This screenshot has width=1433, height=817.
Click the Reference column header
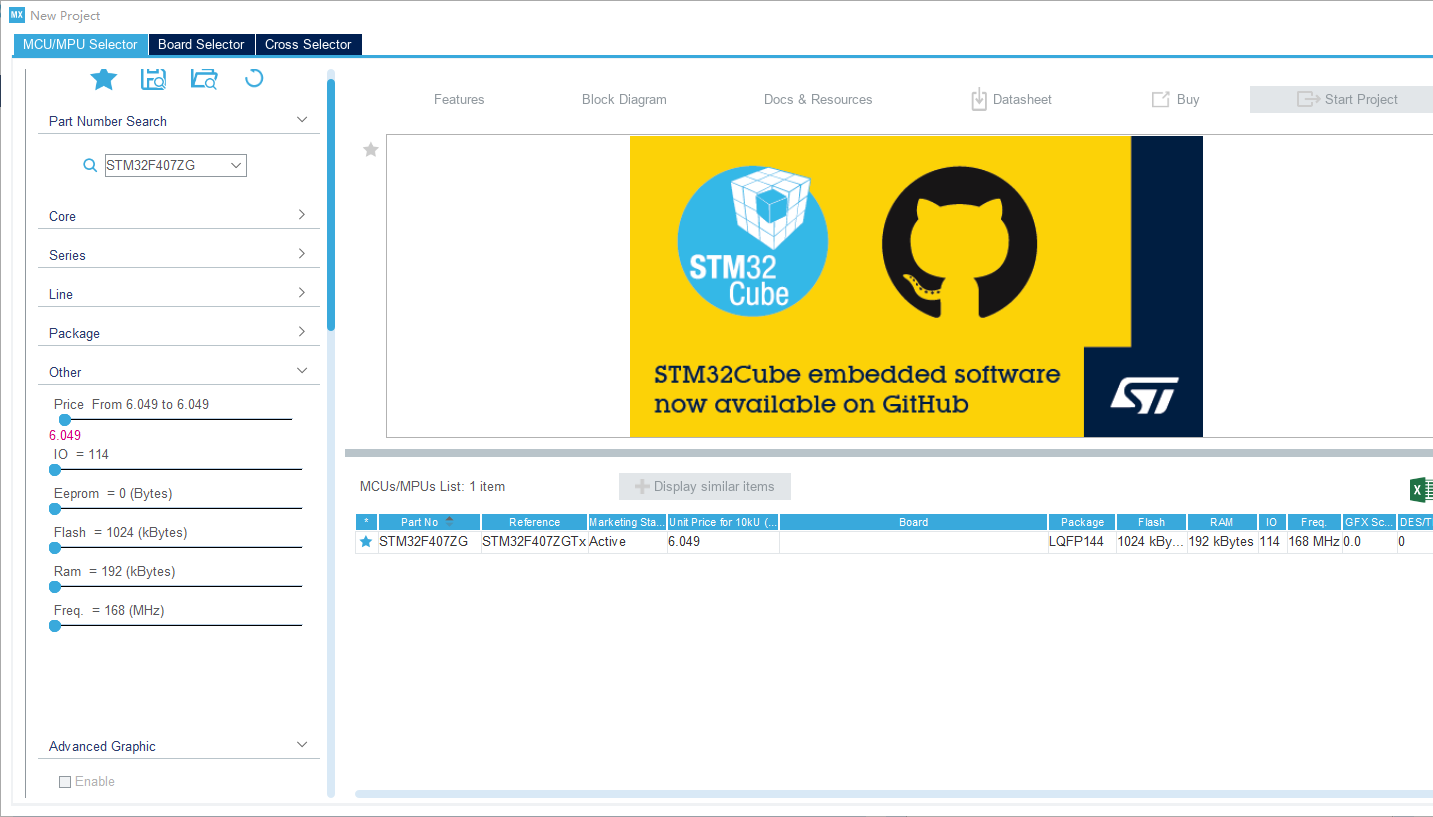click(534, 522)
